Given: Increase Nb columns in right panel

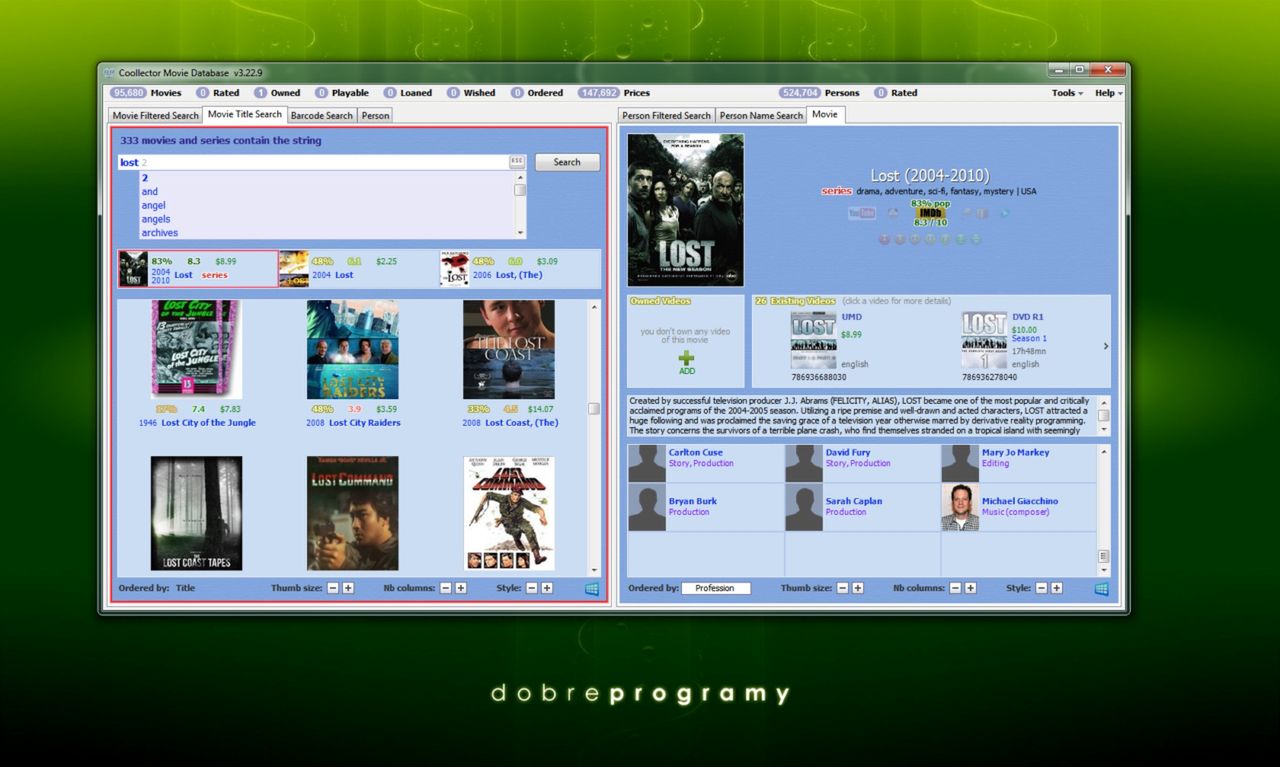Looking at the screenshot, I should click(971, 588).
